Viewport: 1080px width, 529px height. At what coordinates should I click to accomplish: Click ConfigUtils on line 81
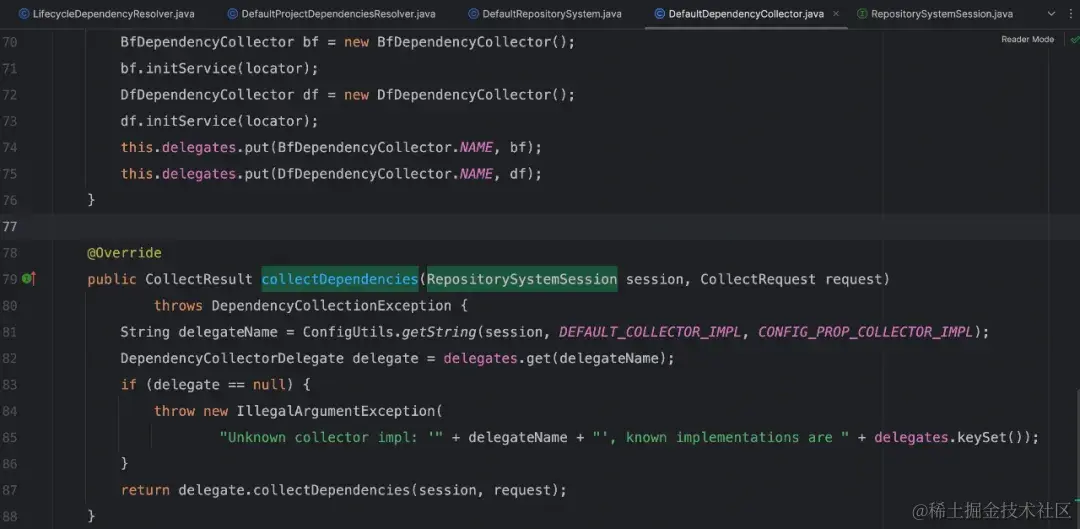coord(348,332)
